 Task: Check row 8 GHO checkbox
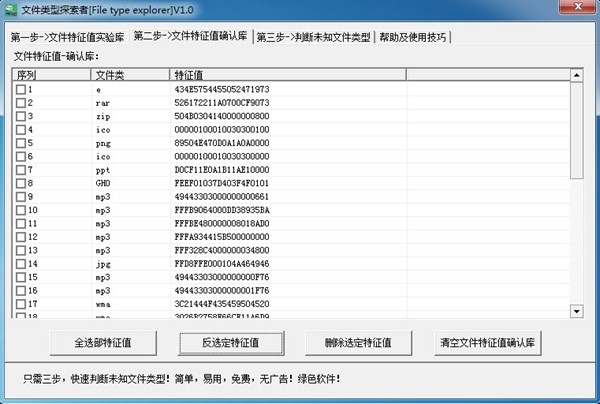(x=21, y=183)
